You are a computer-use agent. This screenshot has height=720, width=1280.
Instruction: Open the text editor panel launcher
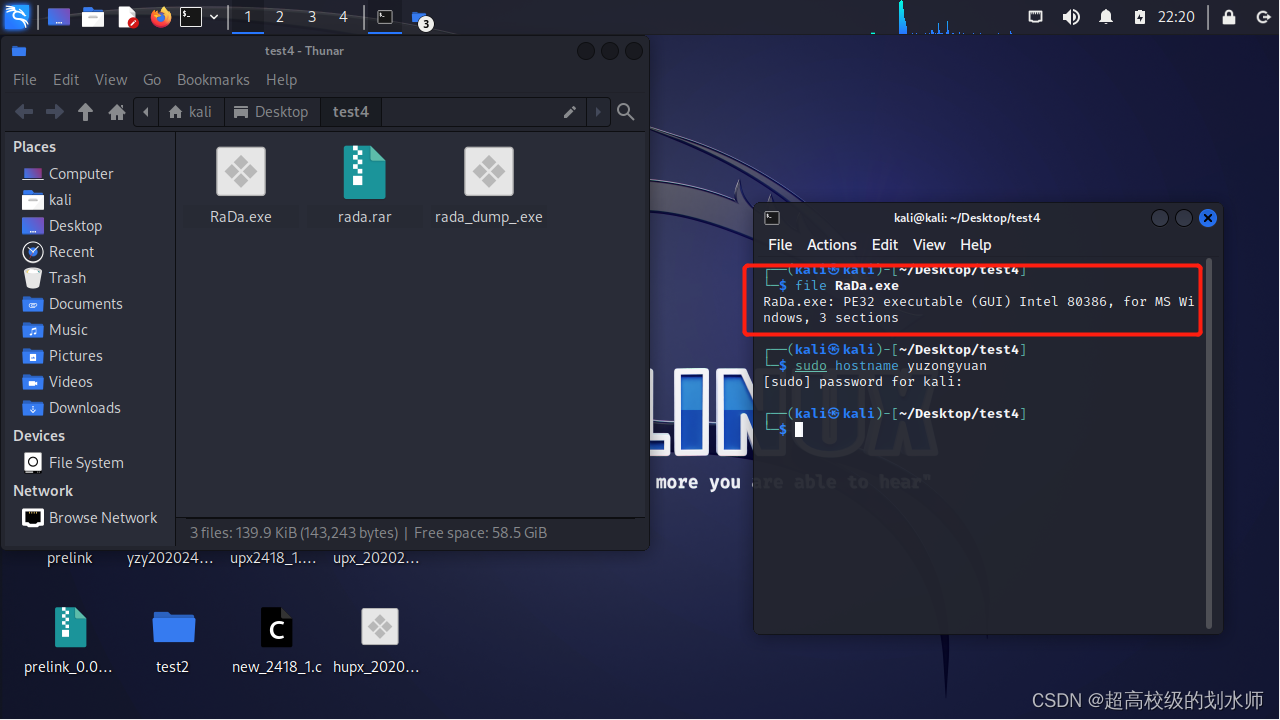[127, 17]
